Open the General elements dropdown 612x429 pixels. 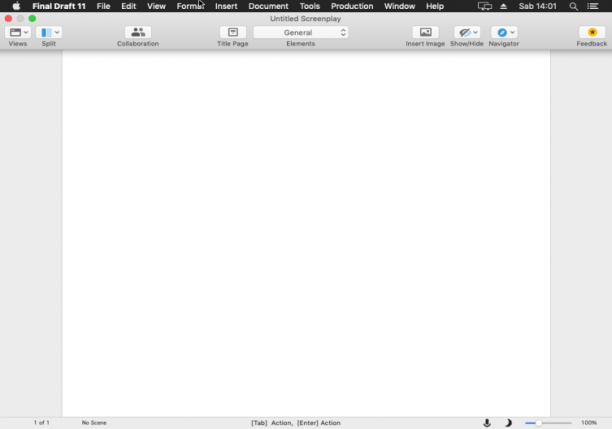[x=301, y=32]
